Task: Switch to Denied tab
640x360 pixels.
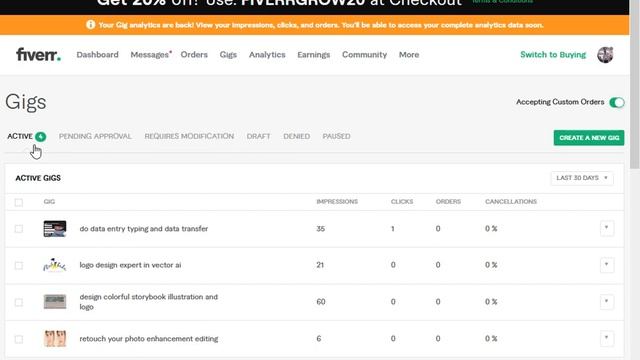Action: (296, 136)
